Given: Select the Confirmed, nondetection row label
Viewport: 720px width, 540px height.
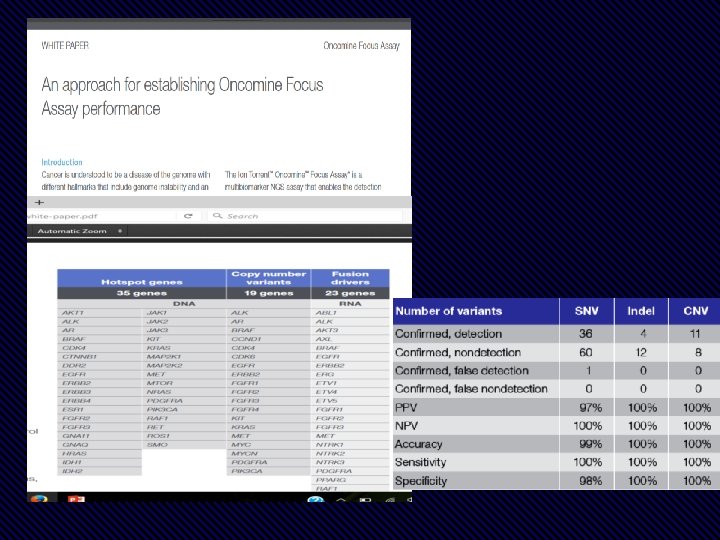Looking at the screenshot, I should 458,352.
